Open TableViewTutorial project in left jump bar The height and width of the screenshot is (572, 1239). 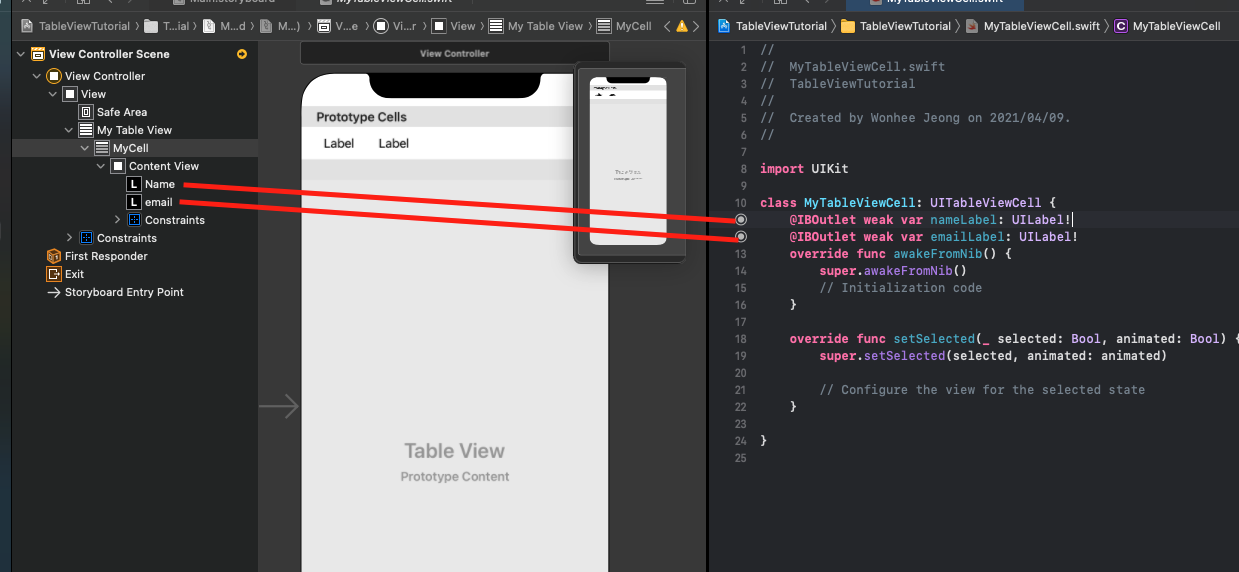coord(76,26)
